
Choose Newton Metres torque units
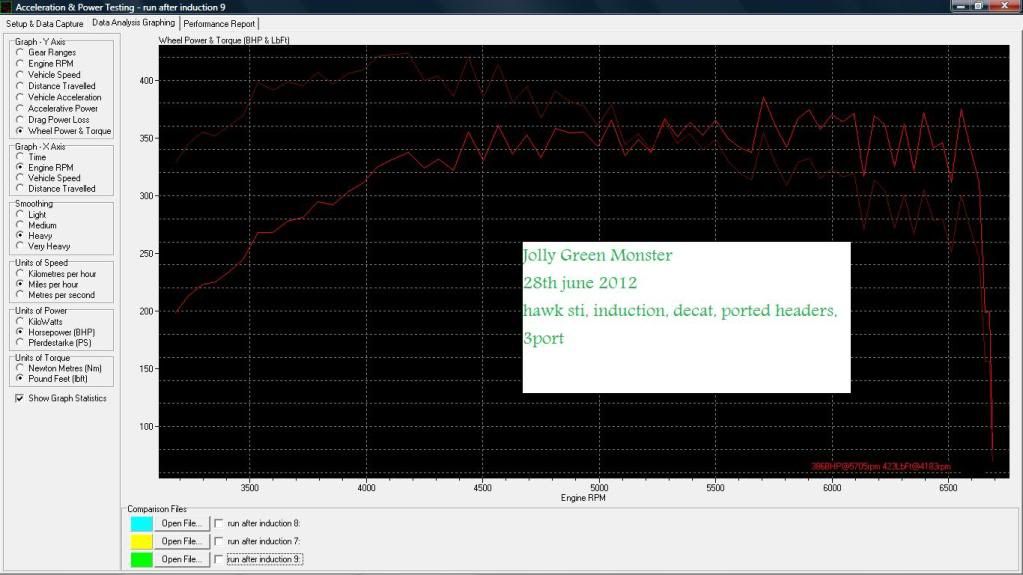click(20, 367)
